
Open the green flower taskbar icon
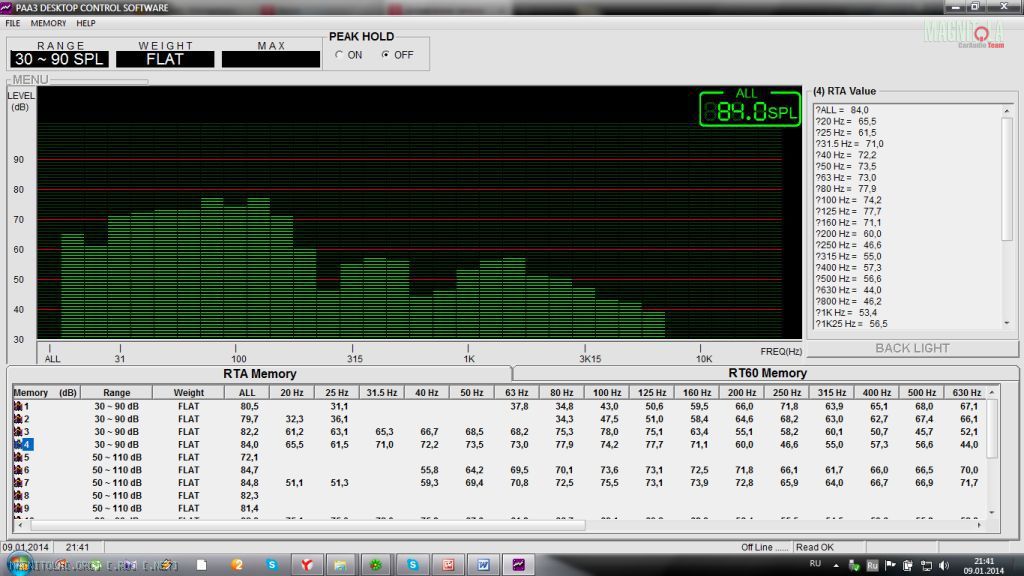(x=376, y=565)
